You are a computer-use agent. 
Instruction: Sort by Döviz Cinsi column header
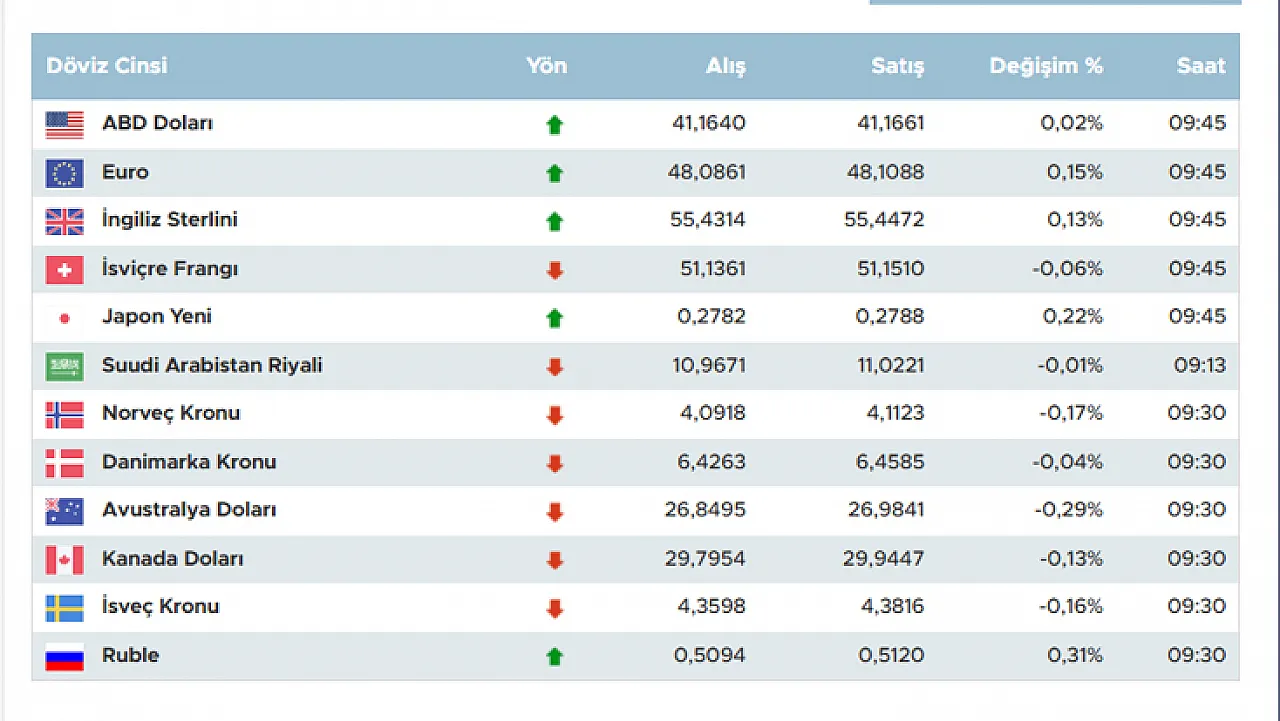107,66
